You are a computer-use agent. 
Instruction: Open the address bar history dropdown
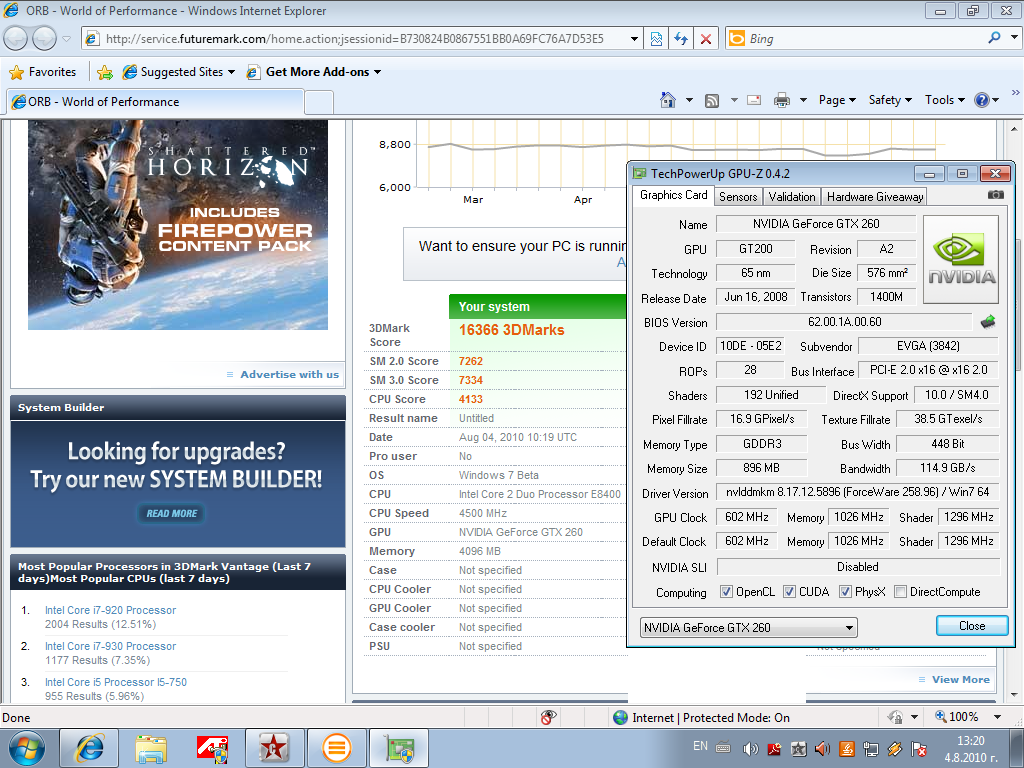[x=633, y=39]
